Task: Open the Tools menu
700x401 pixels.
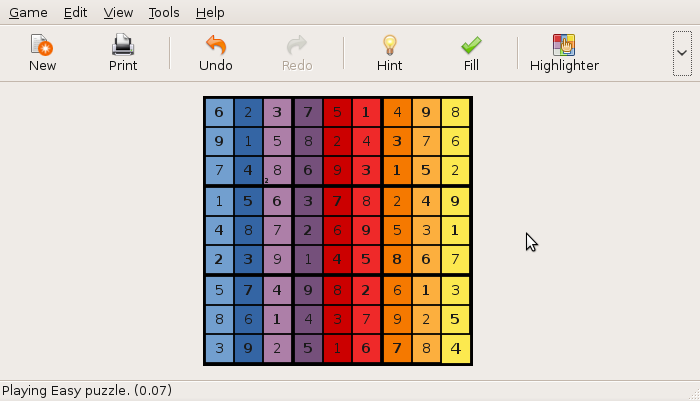Action: (164, 13)
